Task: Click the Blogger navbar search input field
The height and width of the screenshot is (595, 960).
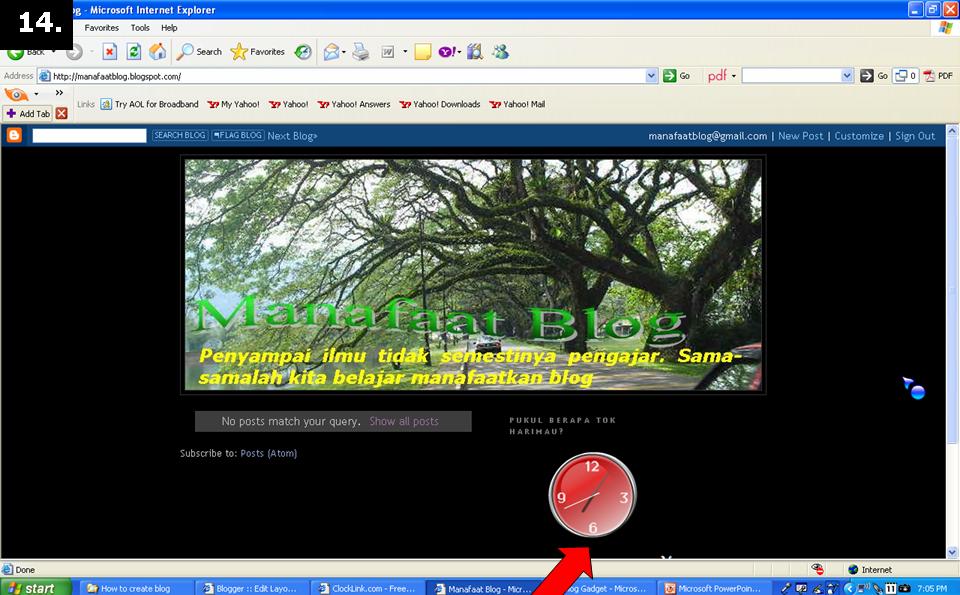Action: pos(89,136)
